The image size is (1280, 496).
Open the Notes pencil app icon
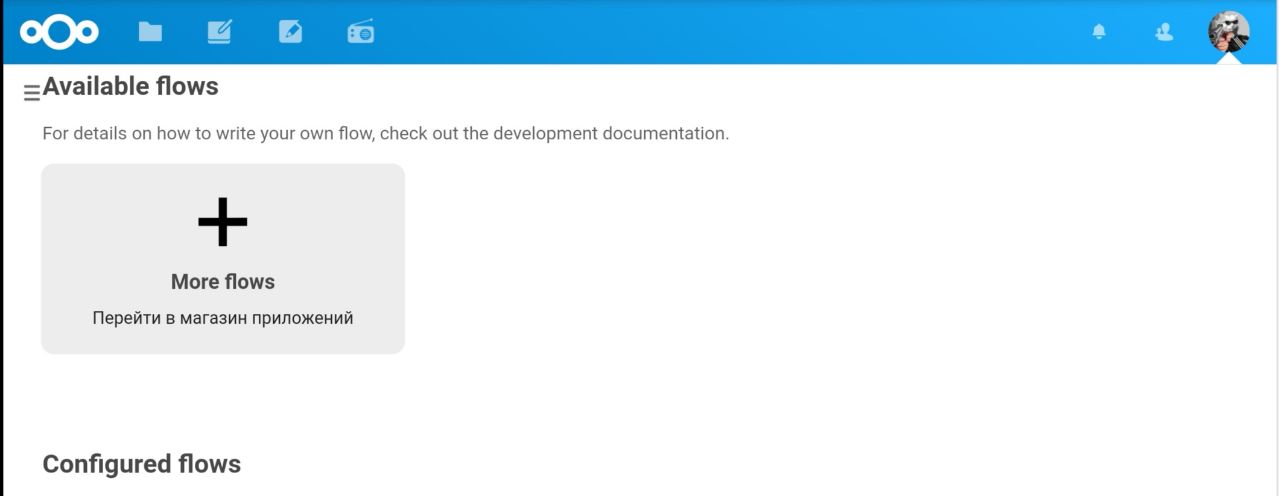pos(290,32)
